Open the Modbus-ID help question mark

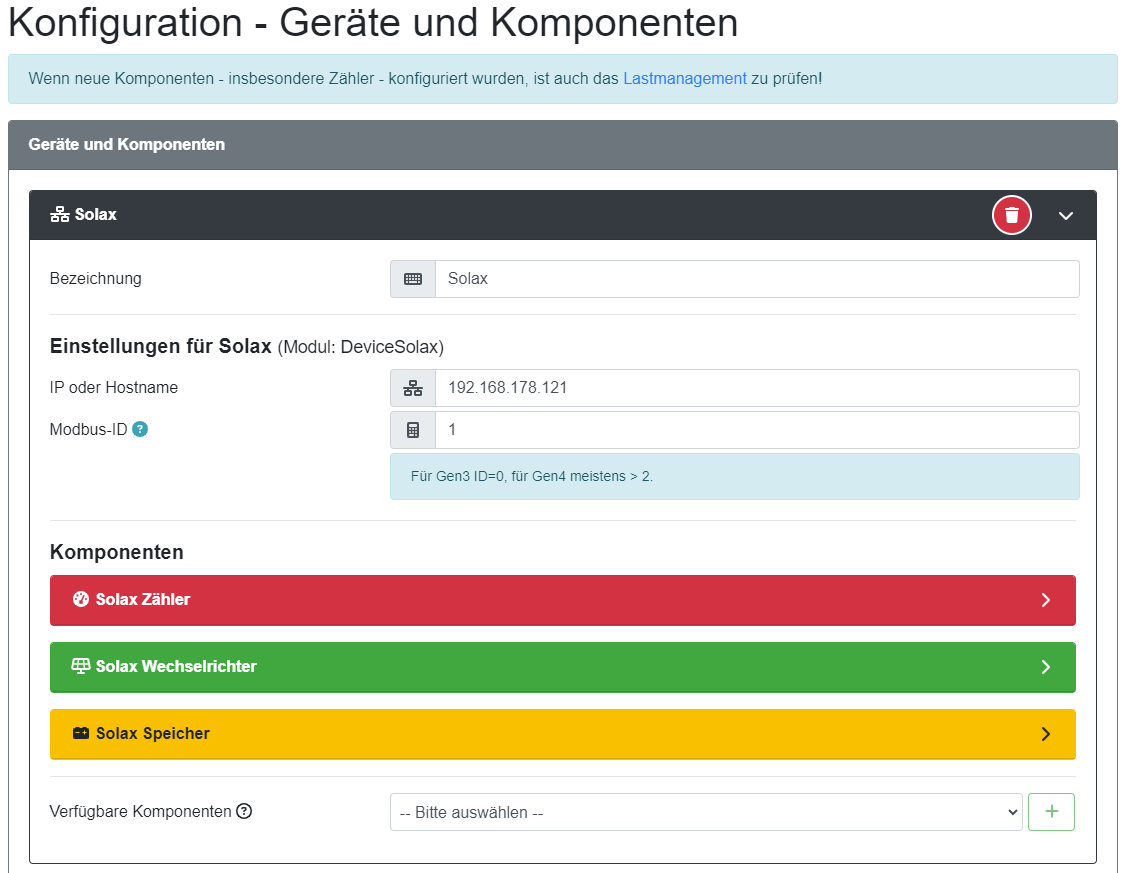click(x=140, y=429)
